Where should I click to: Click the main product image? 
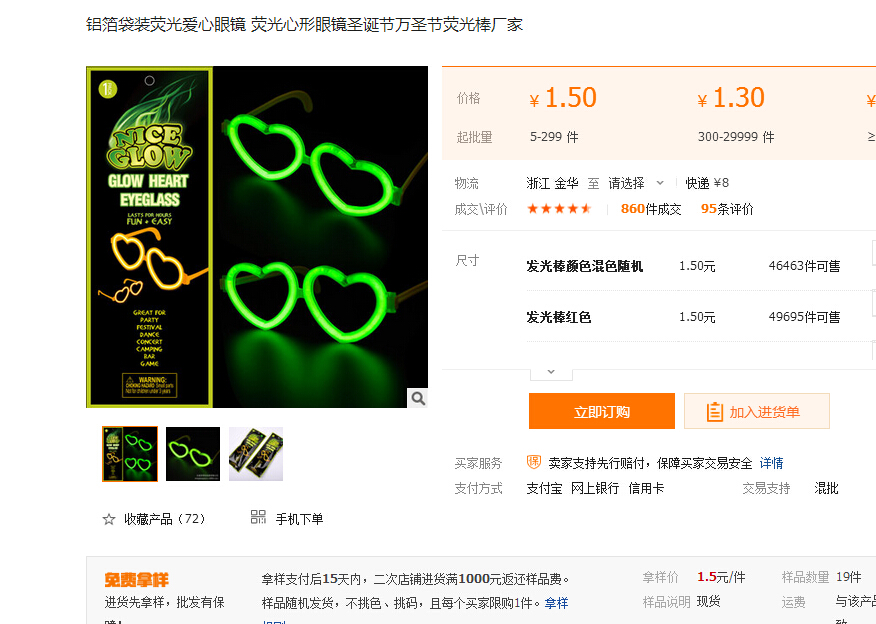[257, 237]
